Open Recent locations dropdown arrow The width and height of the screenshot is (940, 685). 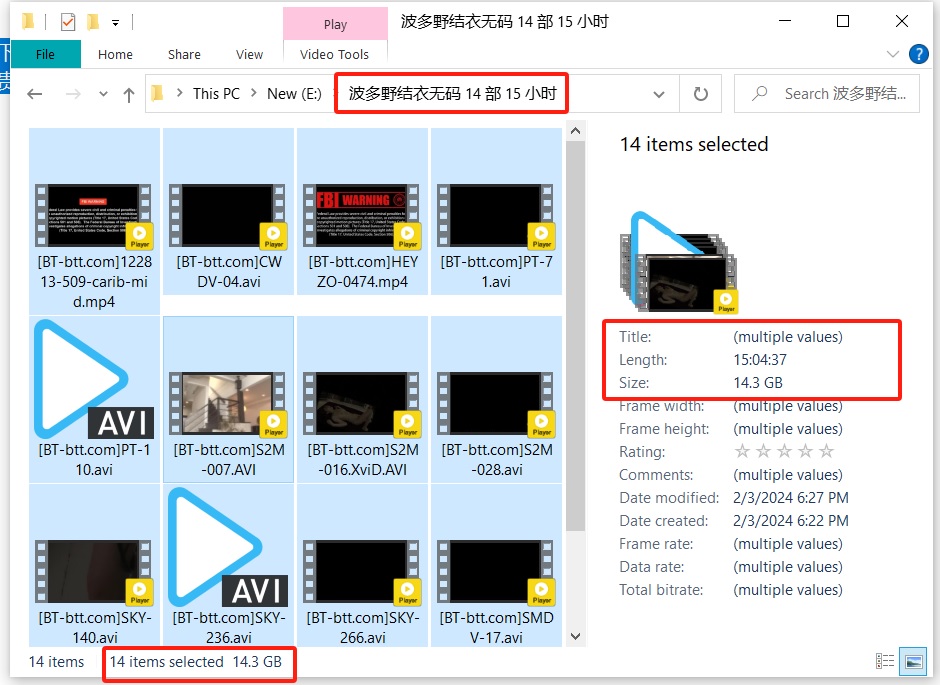coord(102,94)
